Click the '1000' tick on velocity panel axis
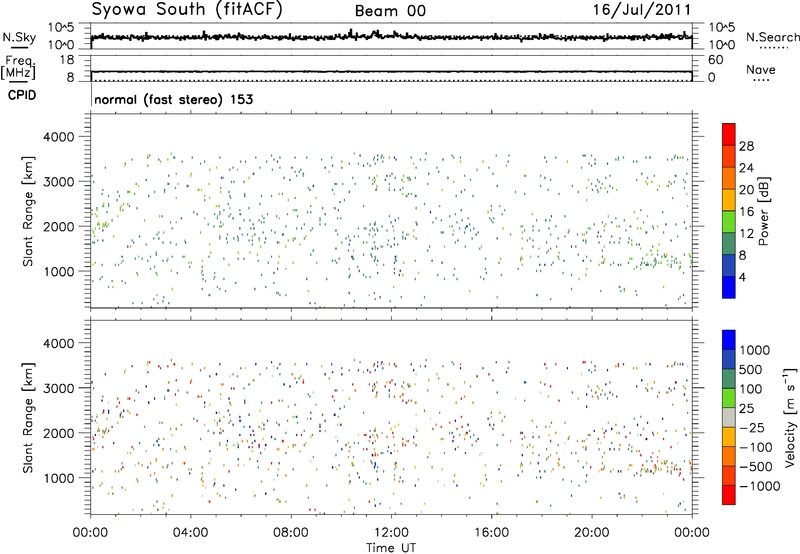 coord(58,478)
